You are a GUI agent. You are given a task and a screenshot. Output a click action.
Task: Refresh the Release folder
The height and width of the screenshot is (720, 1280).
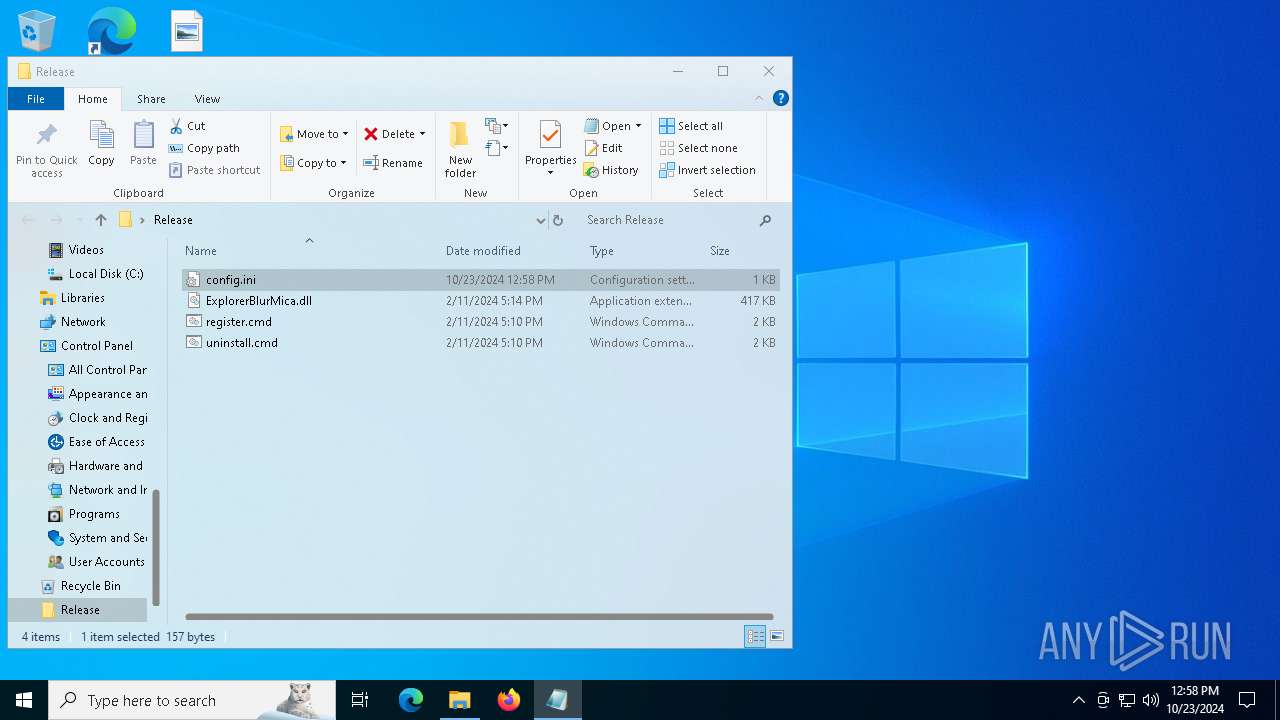558,220
